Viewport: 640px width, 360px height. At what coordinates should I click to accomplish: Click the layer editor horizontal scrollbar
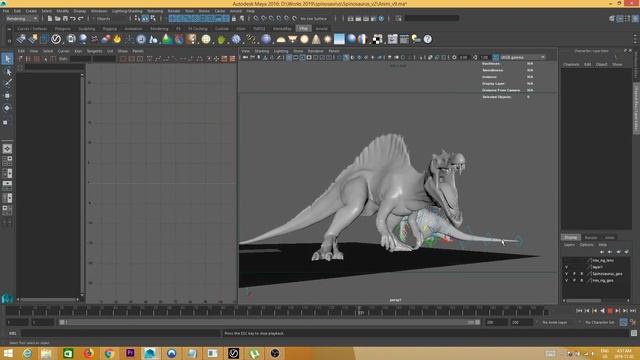pyautogui.click(x=584, y=301)
